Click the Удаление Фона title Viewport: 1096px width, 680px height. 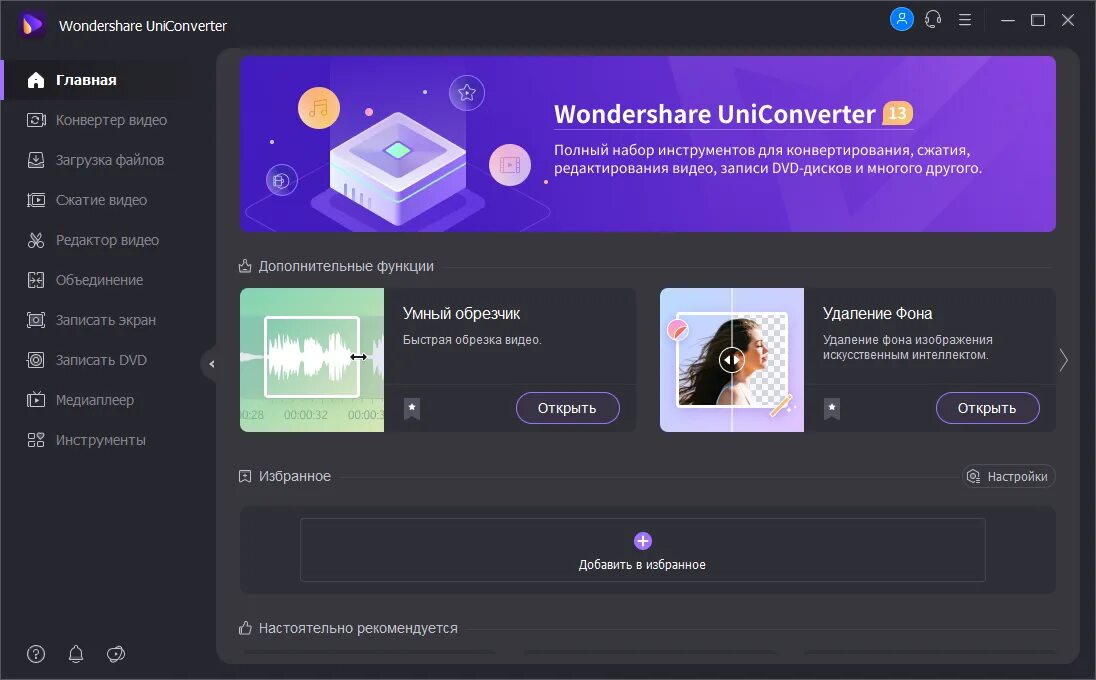877,314
